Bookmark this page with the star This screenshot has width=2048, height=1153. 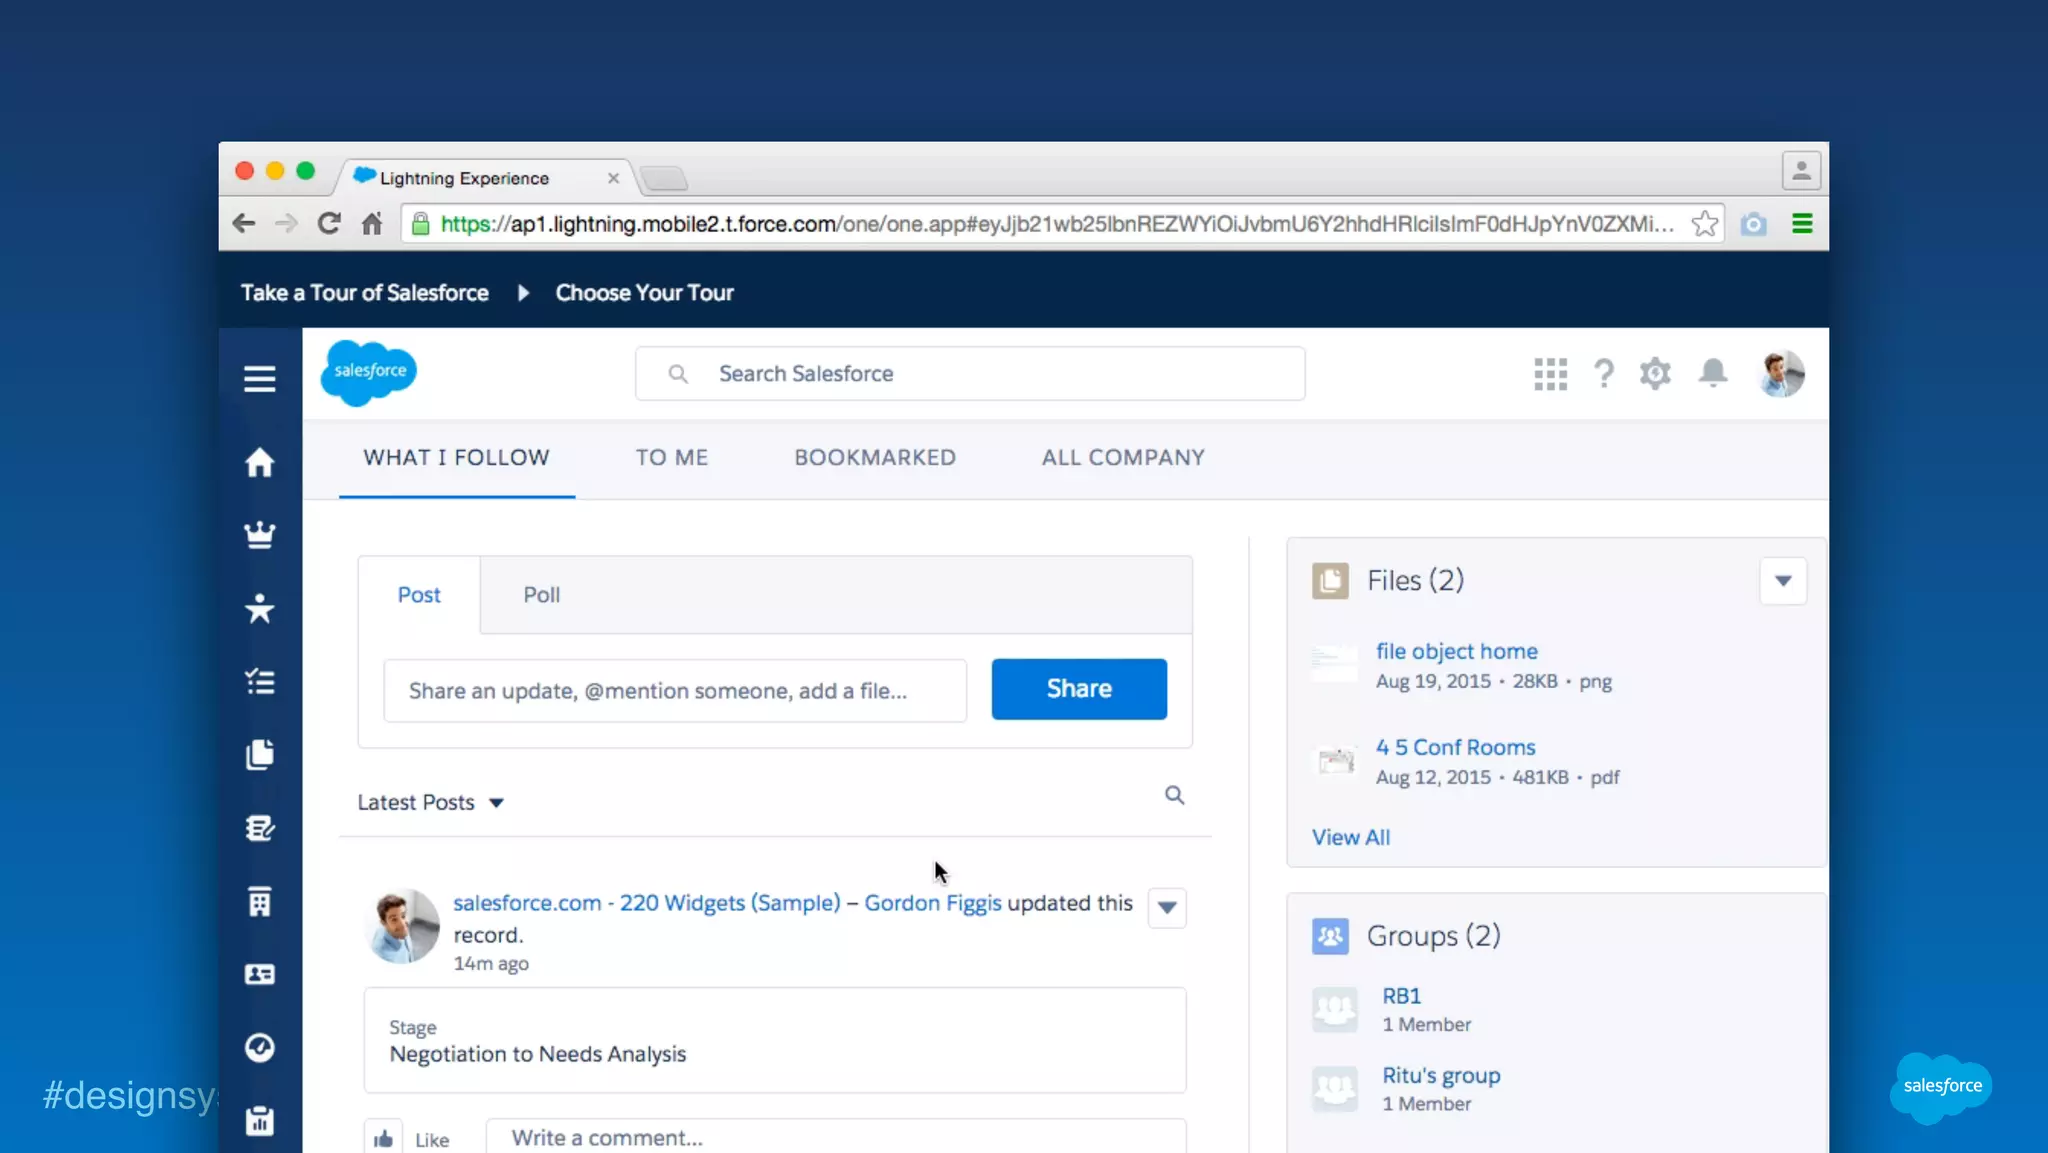(1704, 224)
